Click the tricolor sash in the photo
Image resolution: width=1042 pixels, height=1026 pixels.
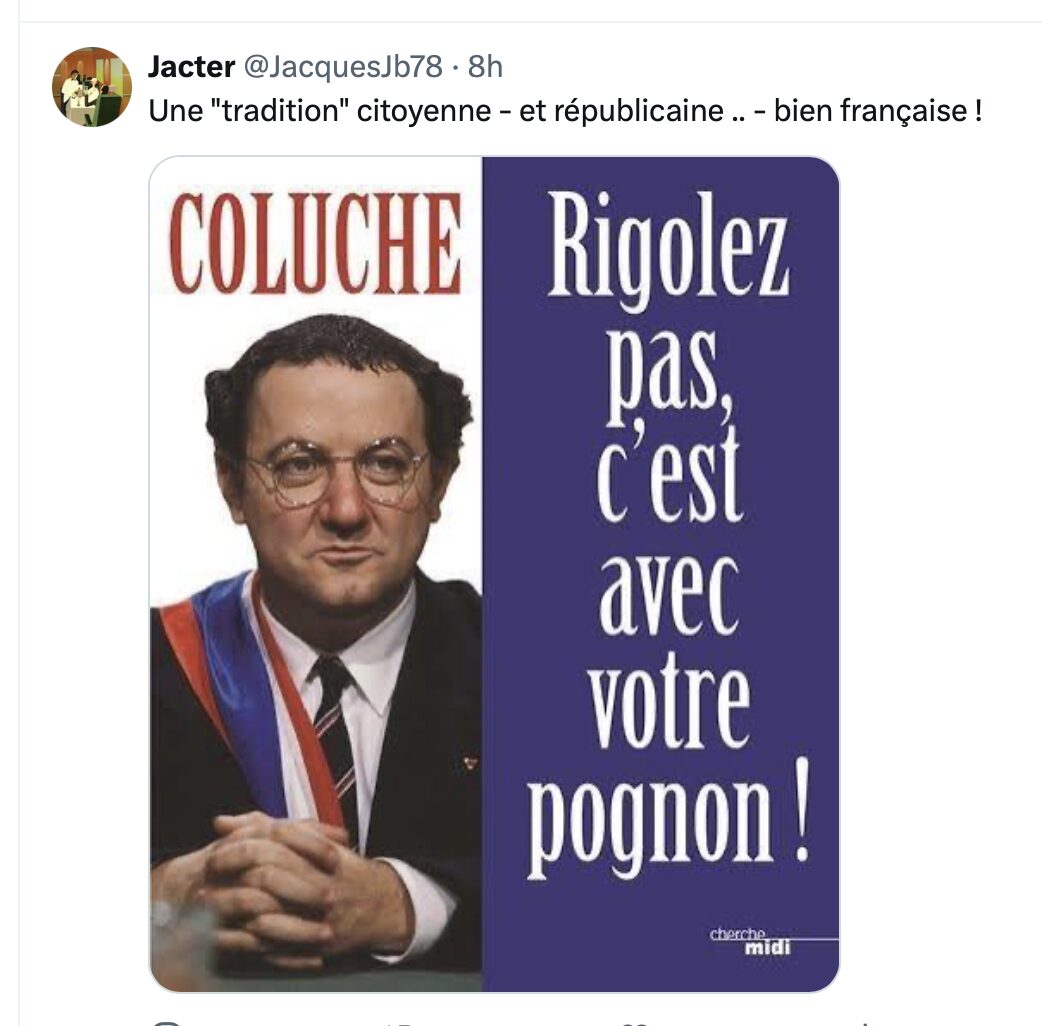point(251,698)
